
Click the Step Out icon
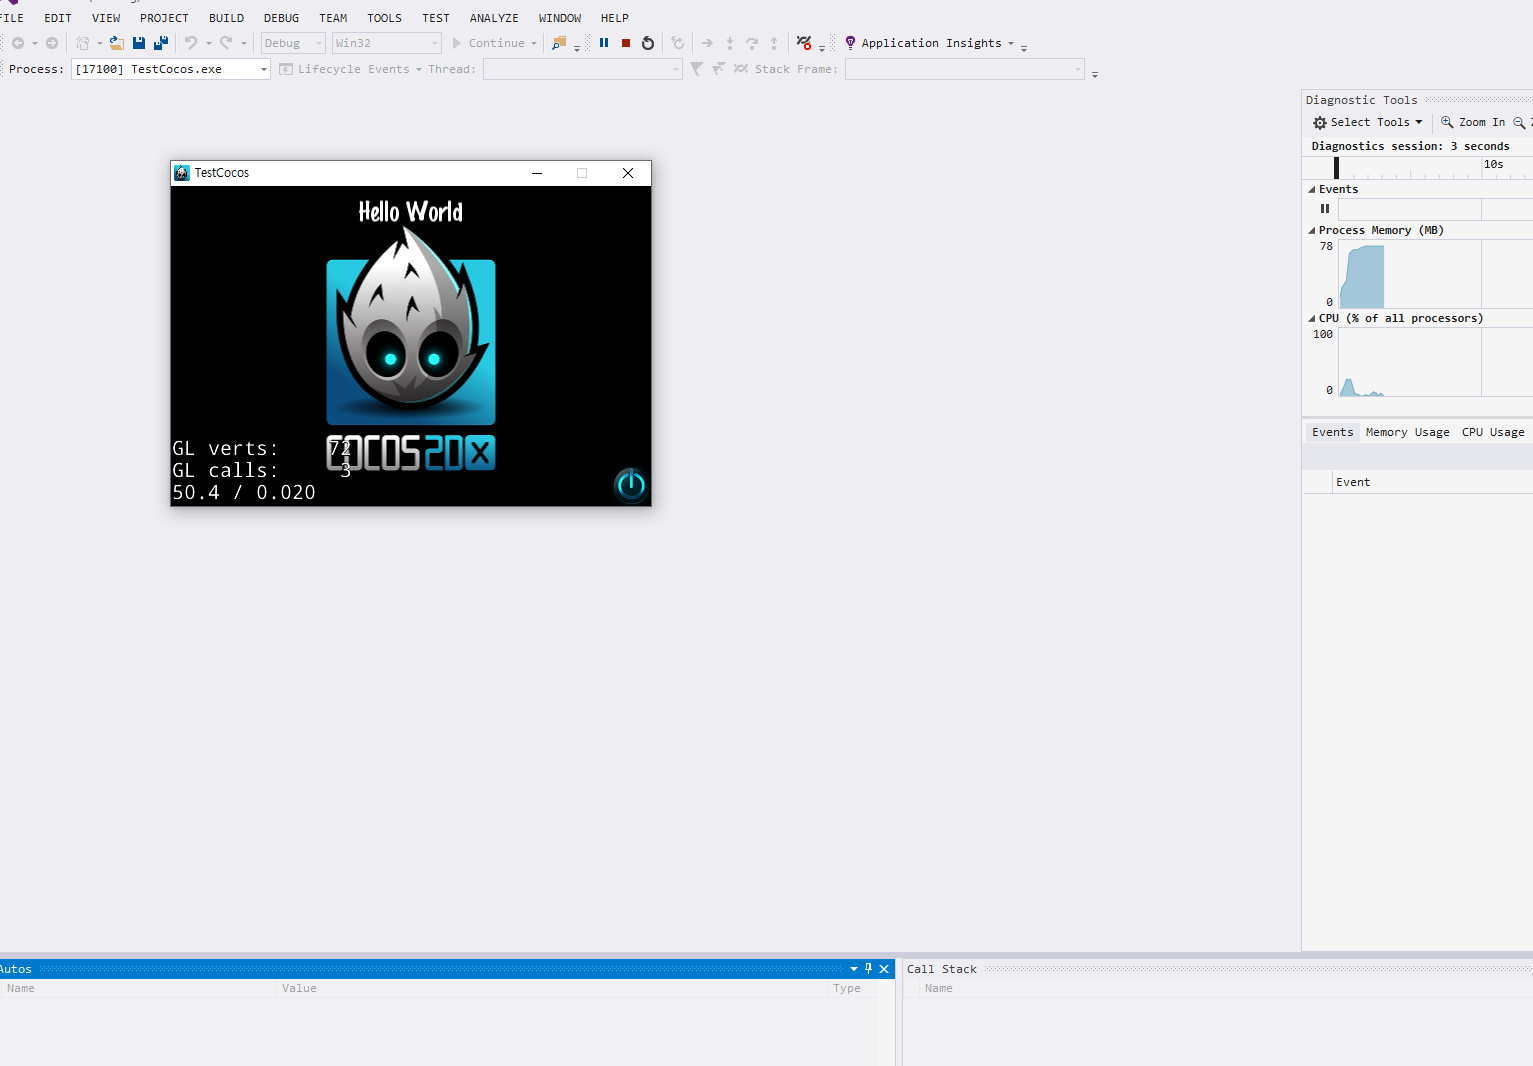774,43
